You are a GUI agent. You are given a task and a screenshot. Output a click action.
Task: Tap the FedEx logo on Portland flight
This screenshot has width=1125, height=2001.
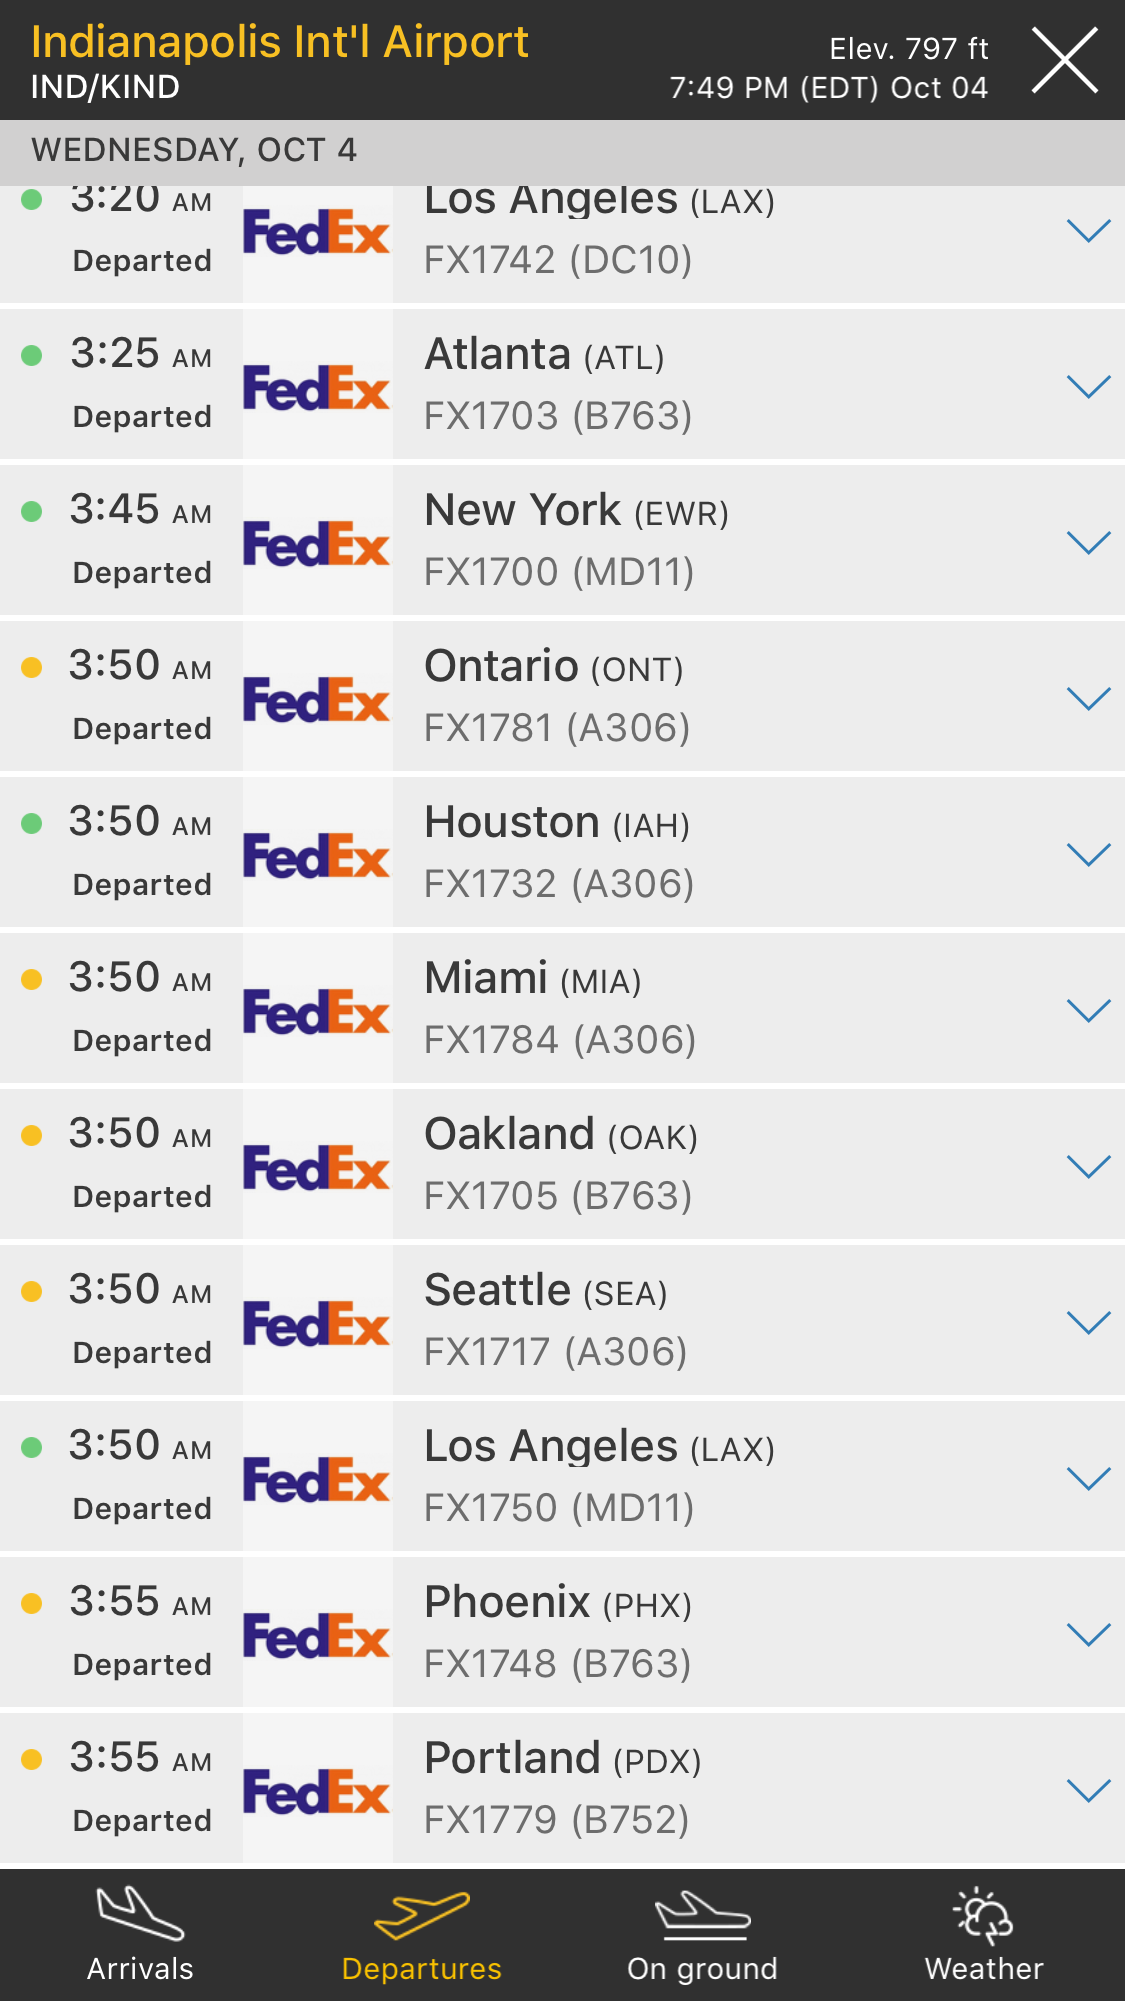pos(317,1791)
